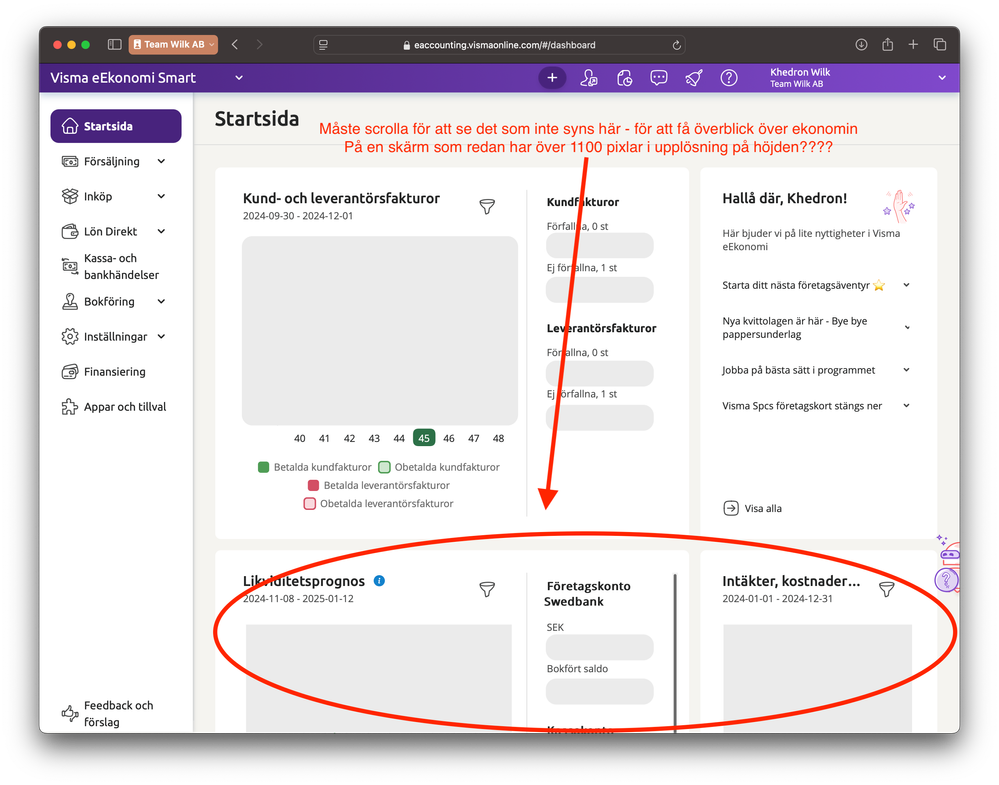Image resolution: width=999 pixels, height=785 pixels.
Task: Toggle Obetalda kundfakturor legend item
Action: 439,467
